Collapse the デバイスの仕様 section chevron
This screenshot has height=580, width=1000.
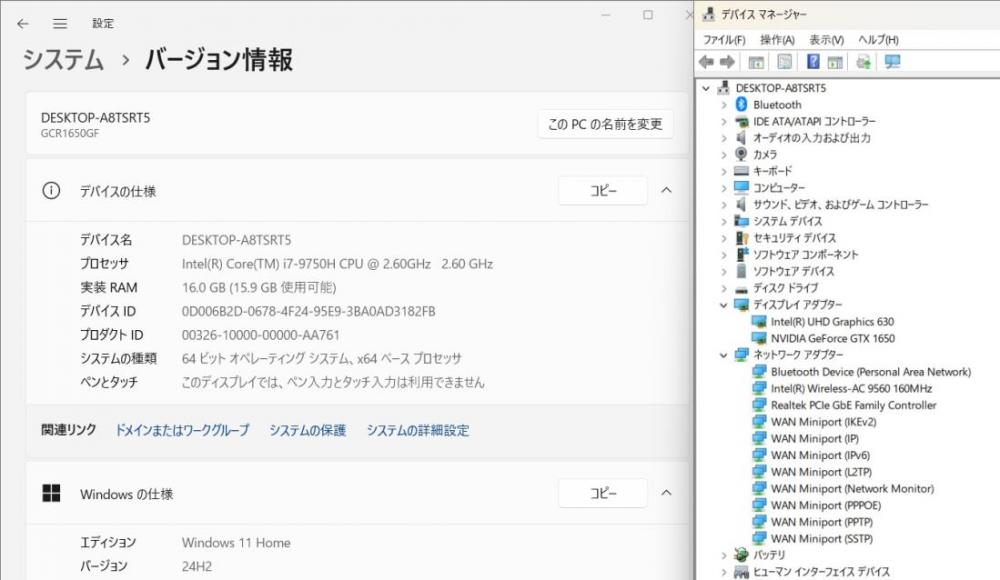click(666, 190)
